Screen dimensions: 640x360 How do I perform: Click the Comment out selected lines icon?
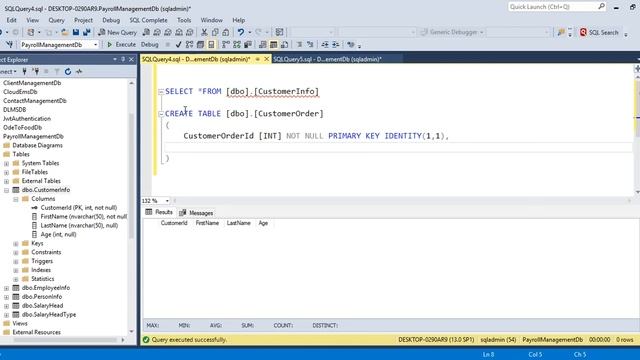click(299, 44)
